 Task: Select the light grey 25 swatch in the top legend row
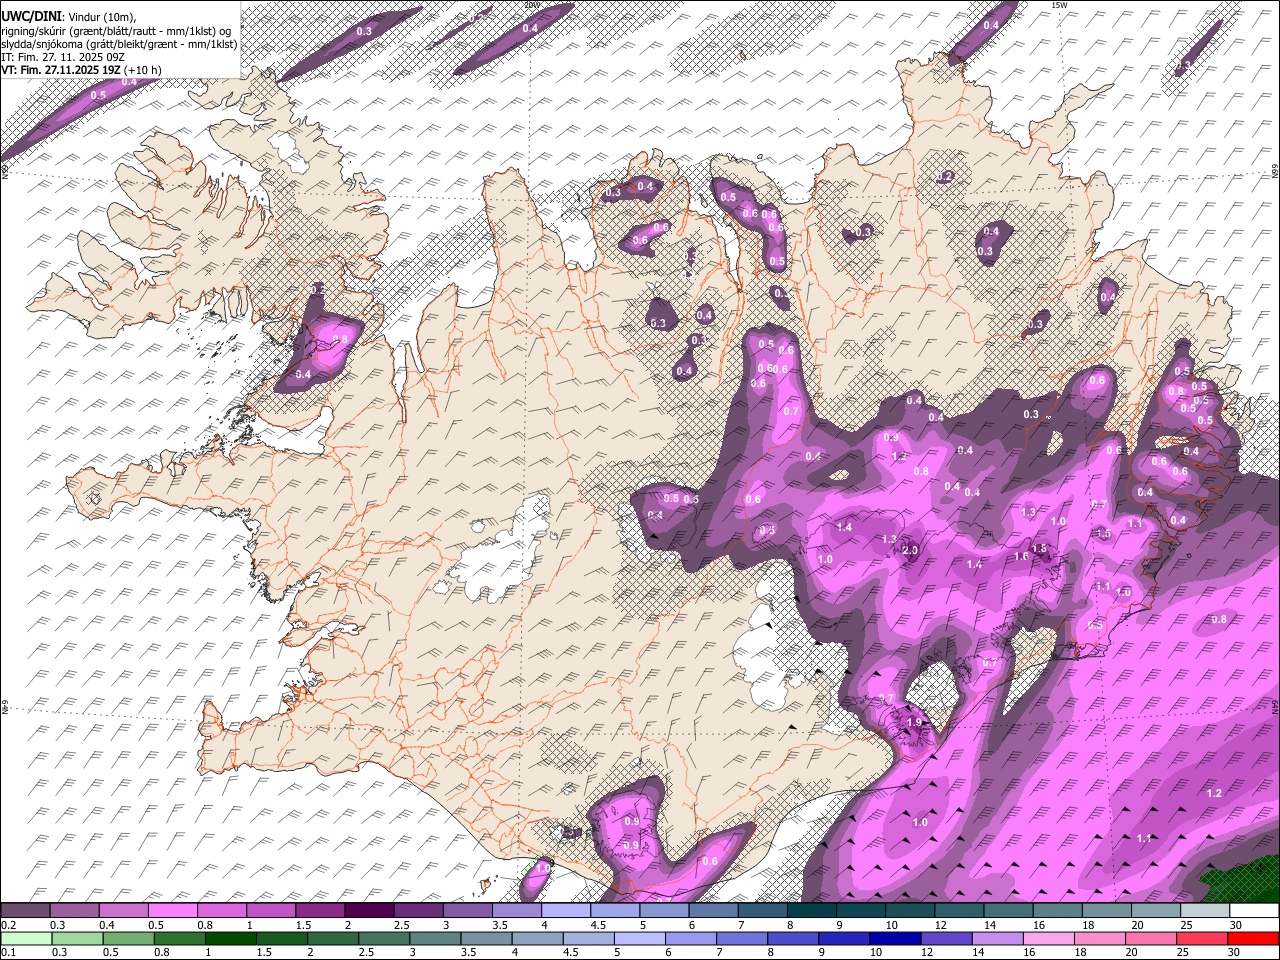tap(1205, 911)
